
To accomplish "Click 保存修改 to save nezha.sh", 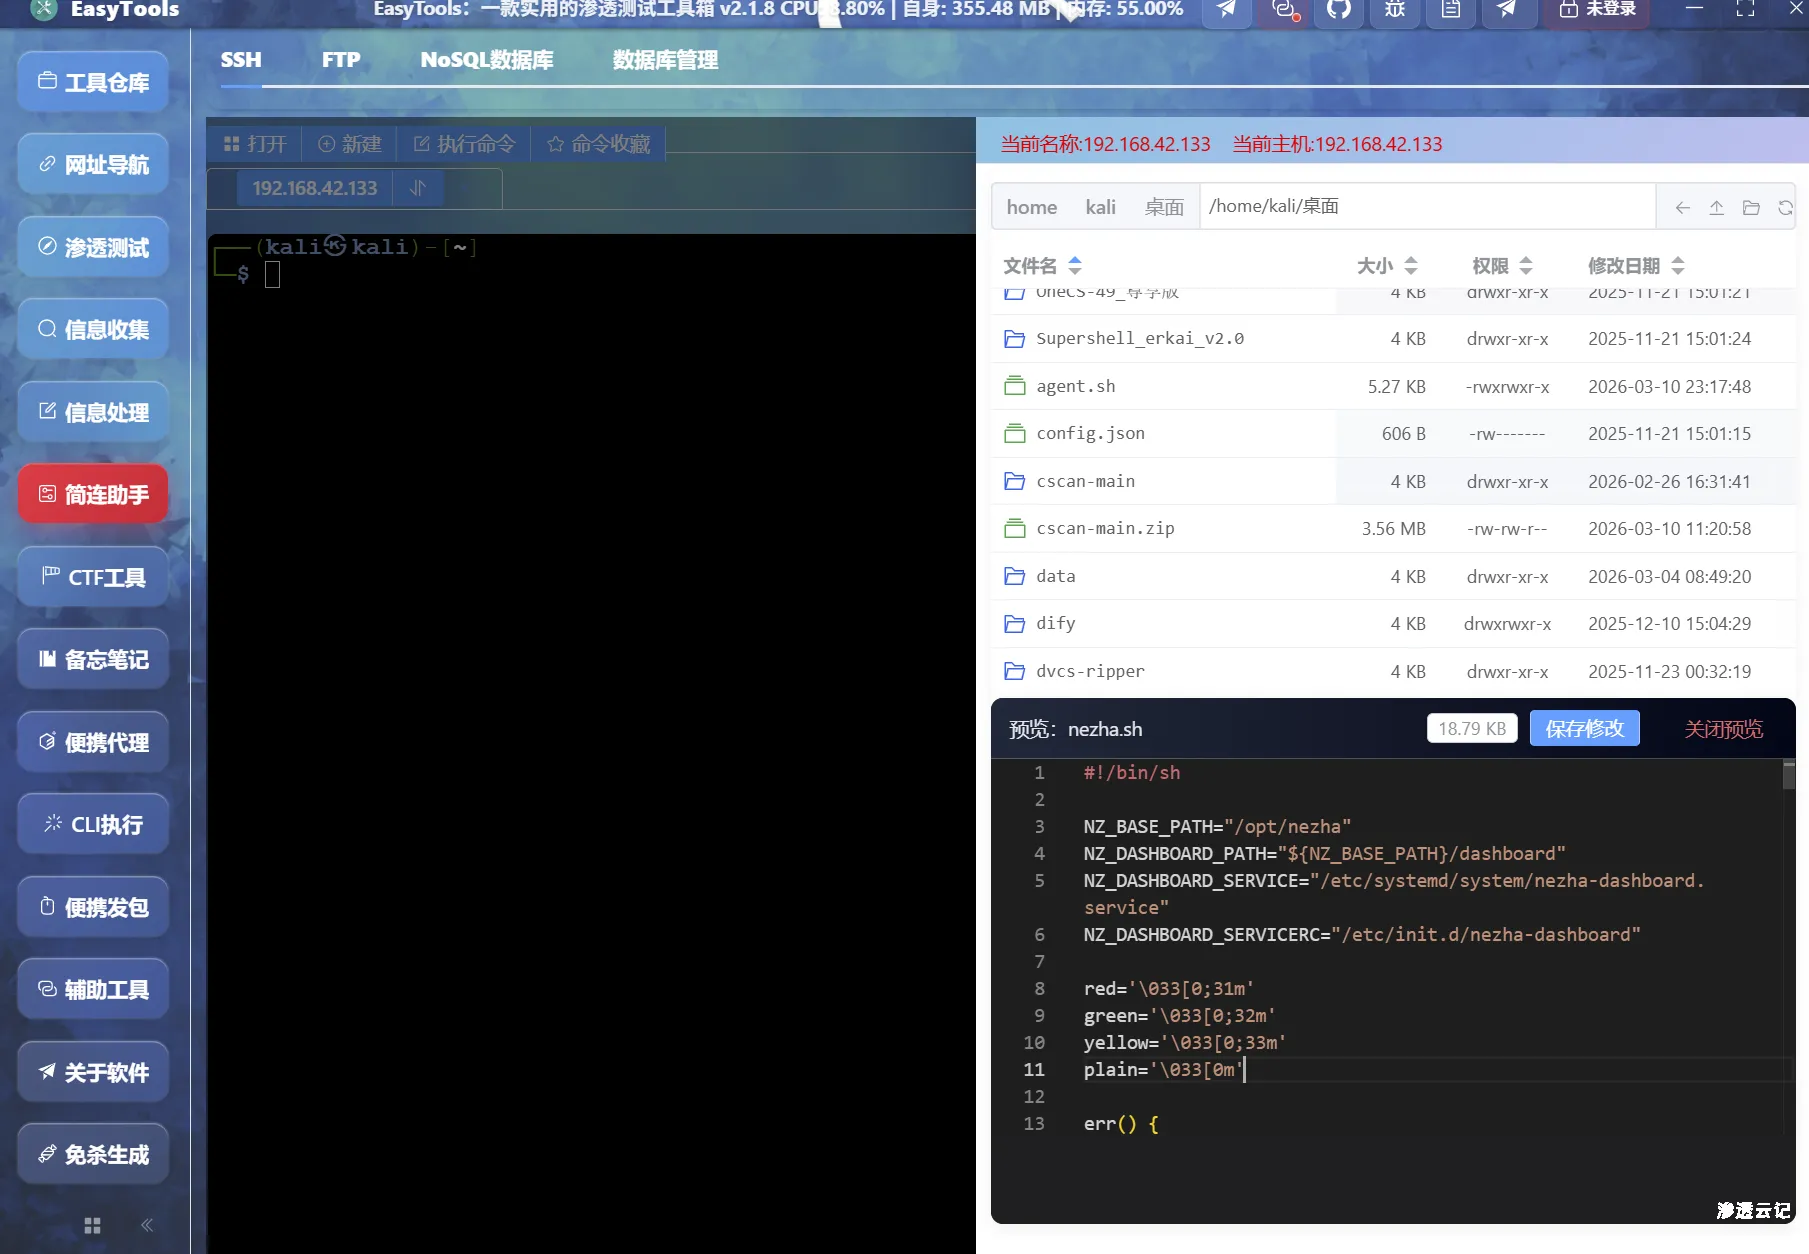I will coord(1583,728).
